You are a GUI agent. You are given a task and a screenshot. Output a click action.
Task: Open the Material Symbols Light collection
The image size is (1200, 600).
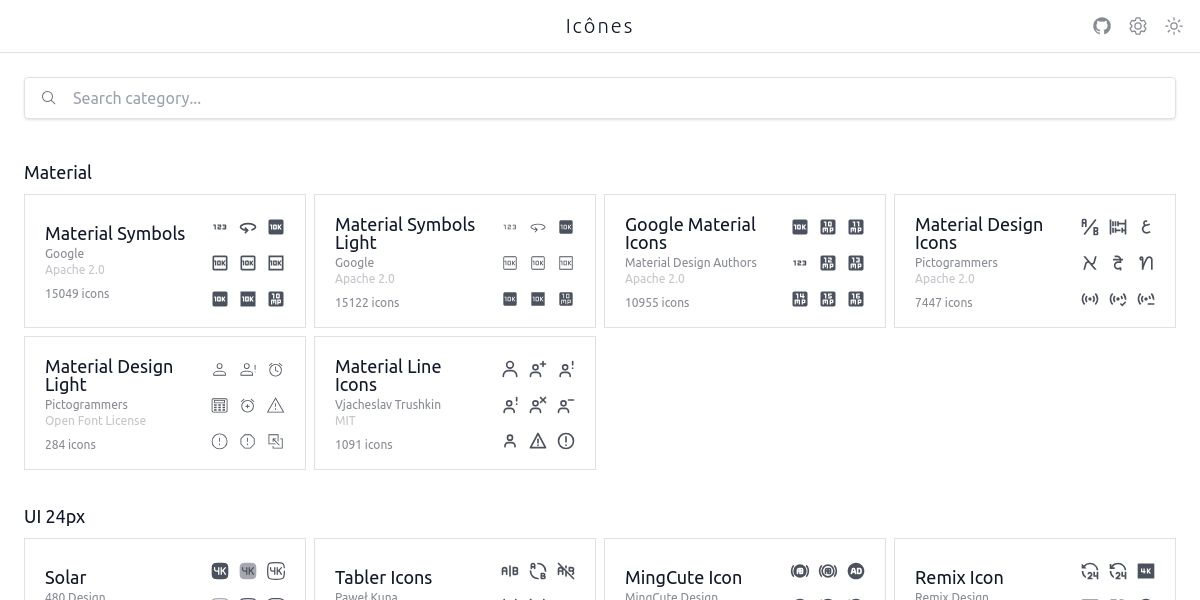coord(405,234)
